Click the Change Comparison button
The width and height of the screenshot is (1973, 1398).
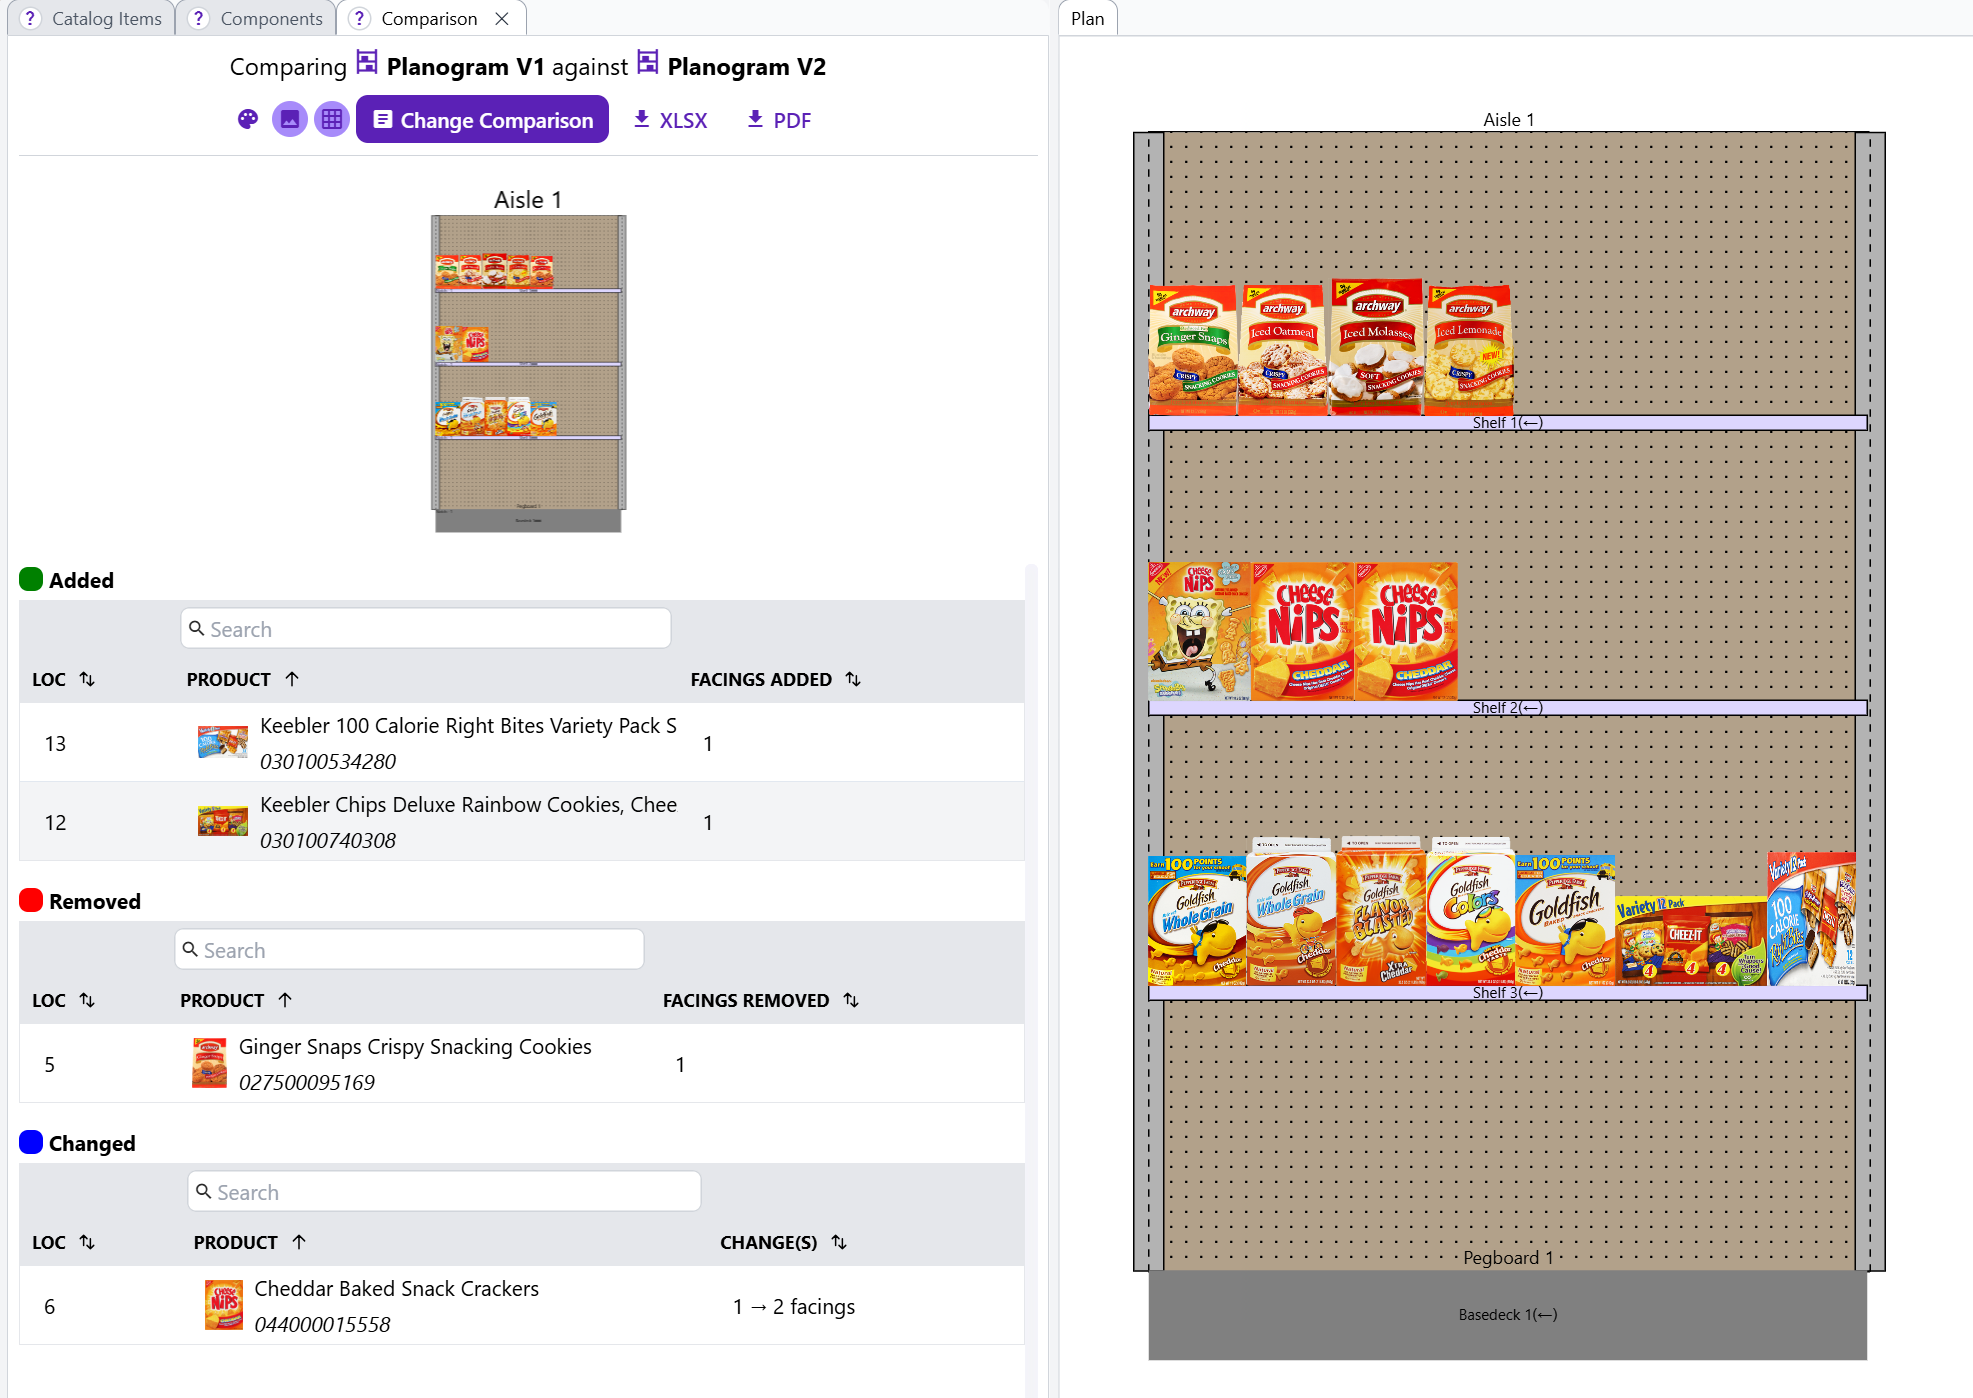coord(482,120)
